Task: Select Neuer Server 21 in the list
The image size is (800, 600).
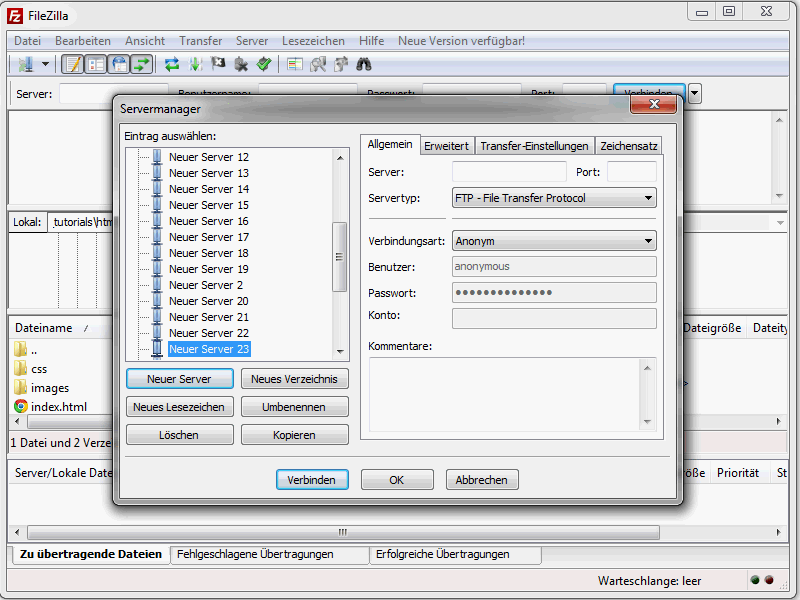Action: click(x=209, y=317)
